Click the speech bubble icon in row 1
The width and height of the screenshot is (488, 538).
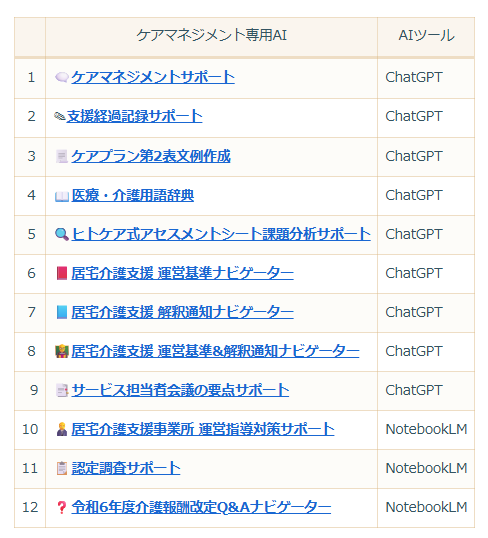pos(62,78)
